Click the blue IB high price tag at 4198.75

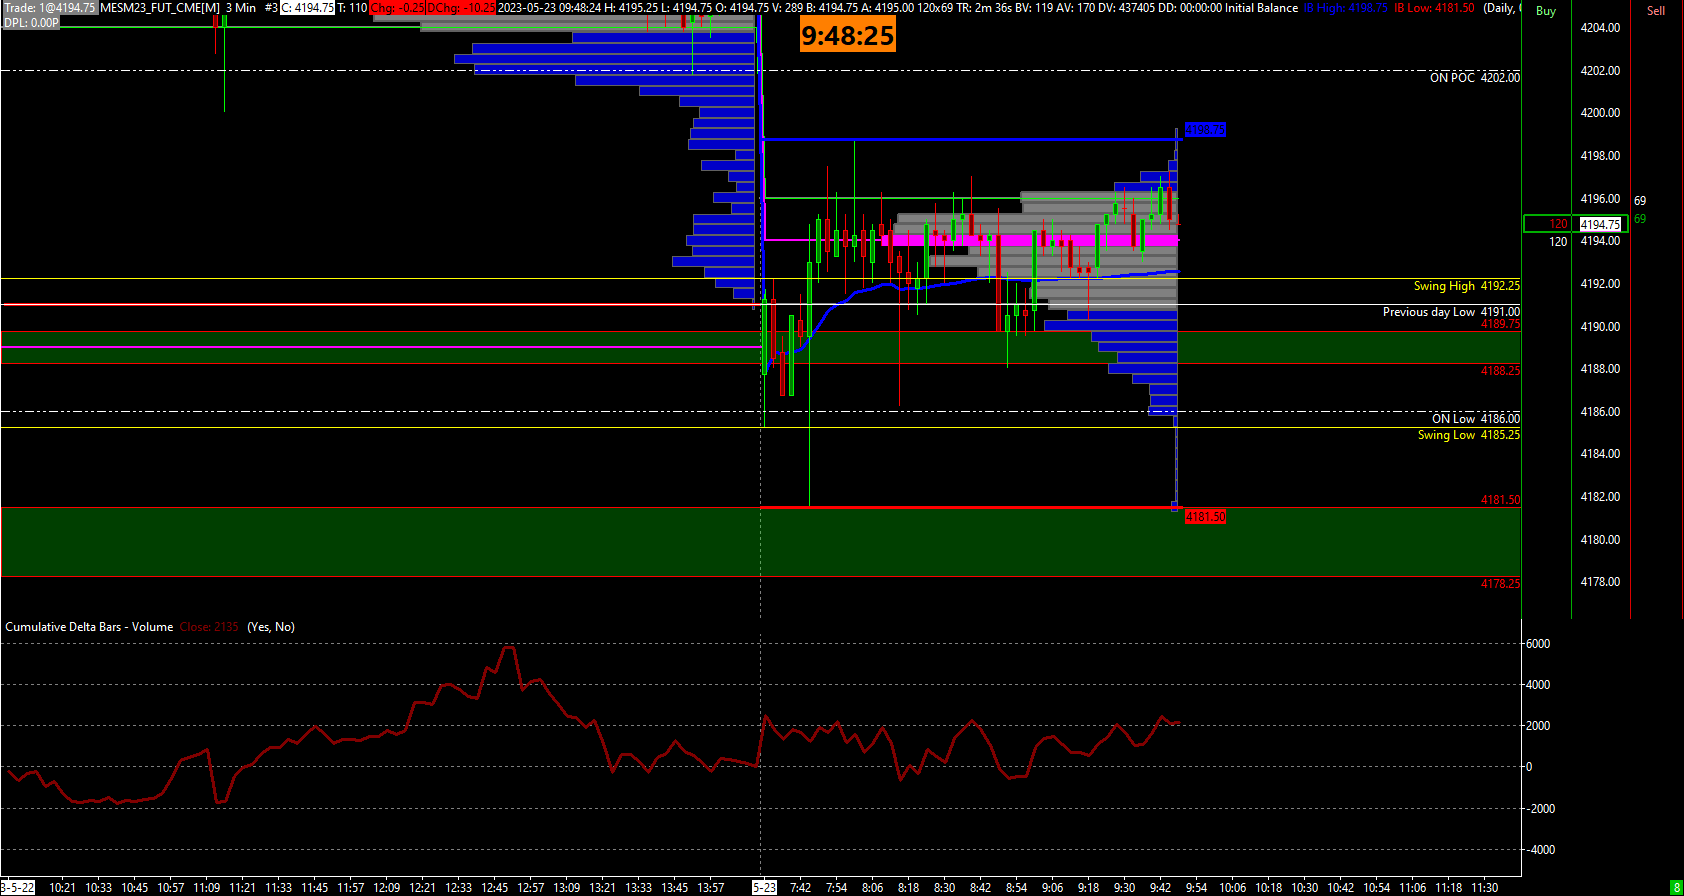click(x=1205, y=130)
